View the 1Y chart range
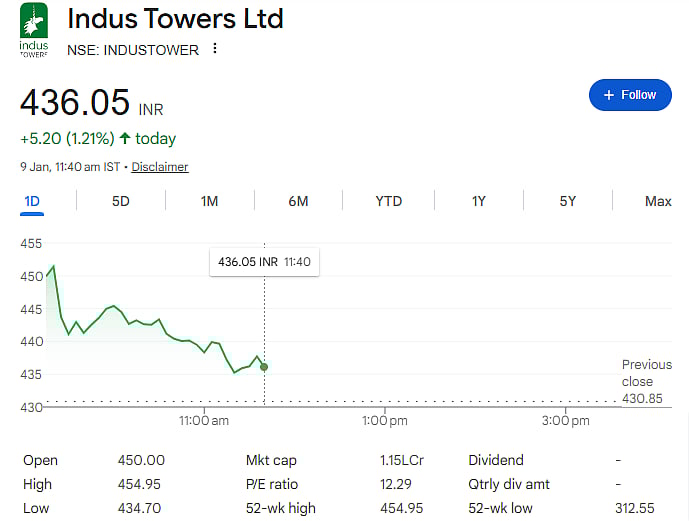This screenshot has width=689, height=521. (x=479, y=201)
